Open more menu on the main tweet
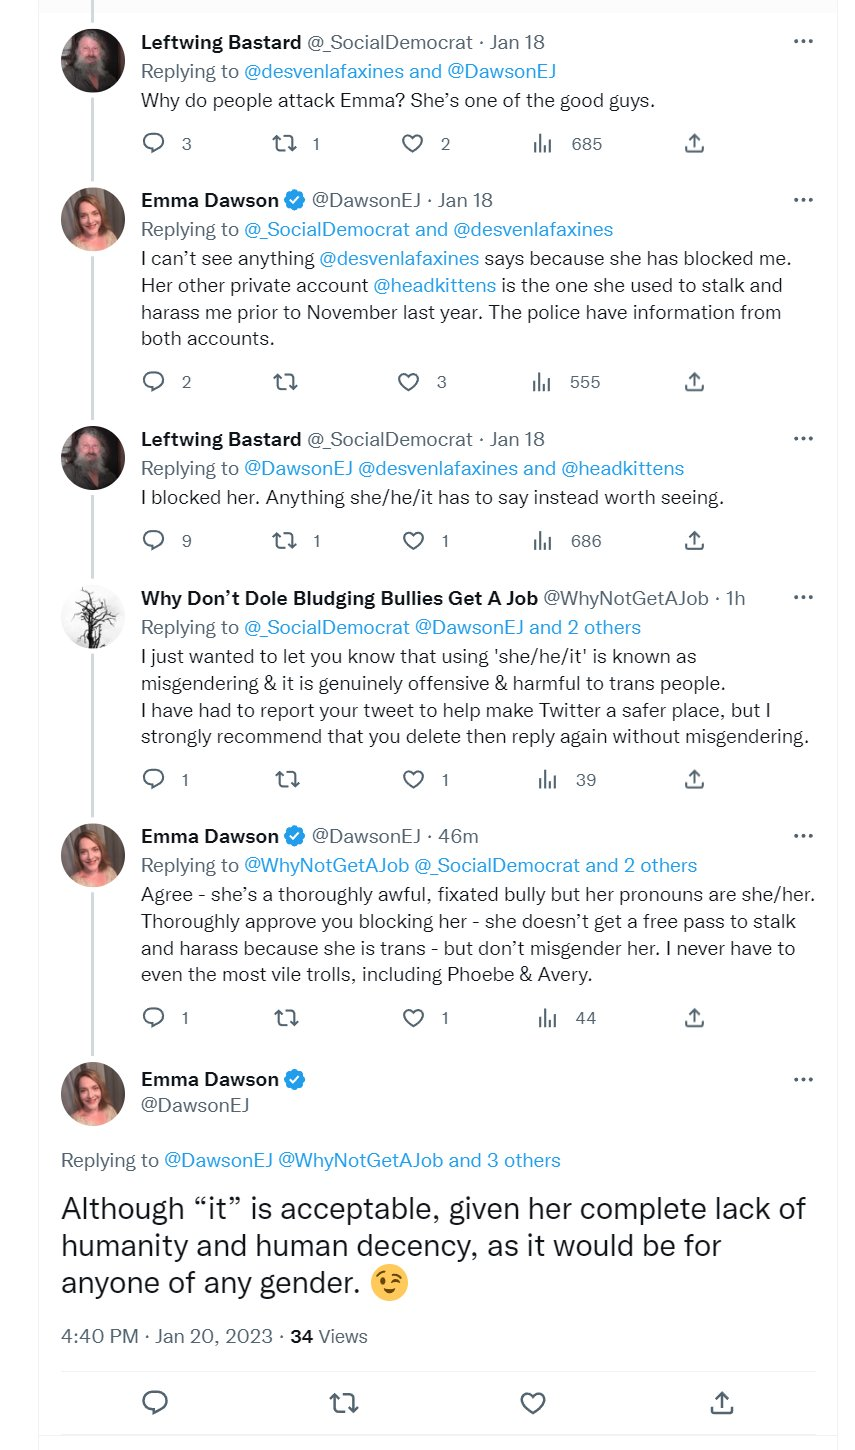The height and width of the screenshot is (1450, 855). (803, 1079)
